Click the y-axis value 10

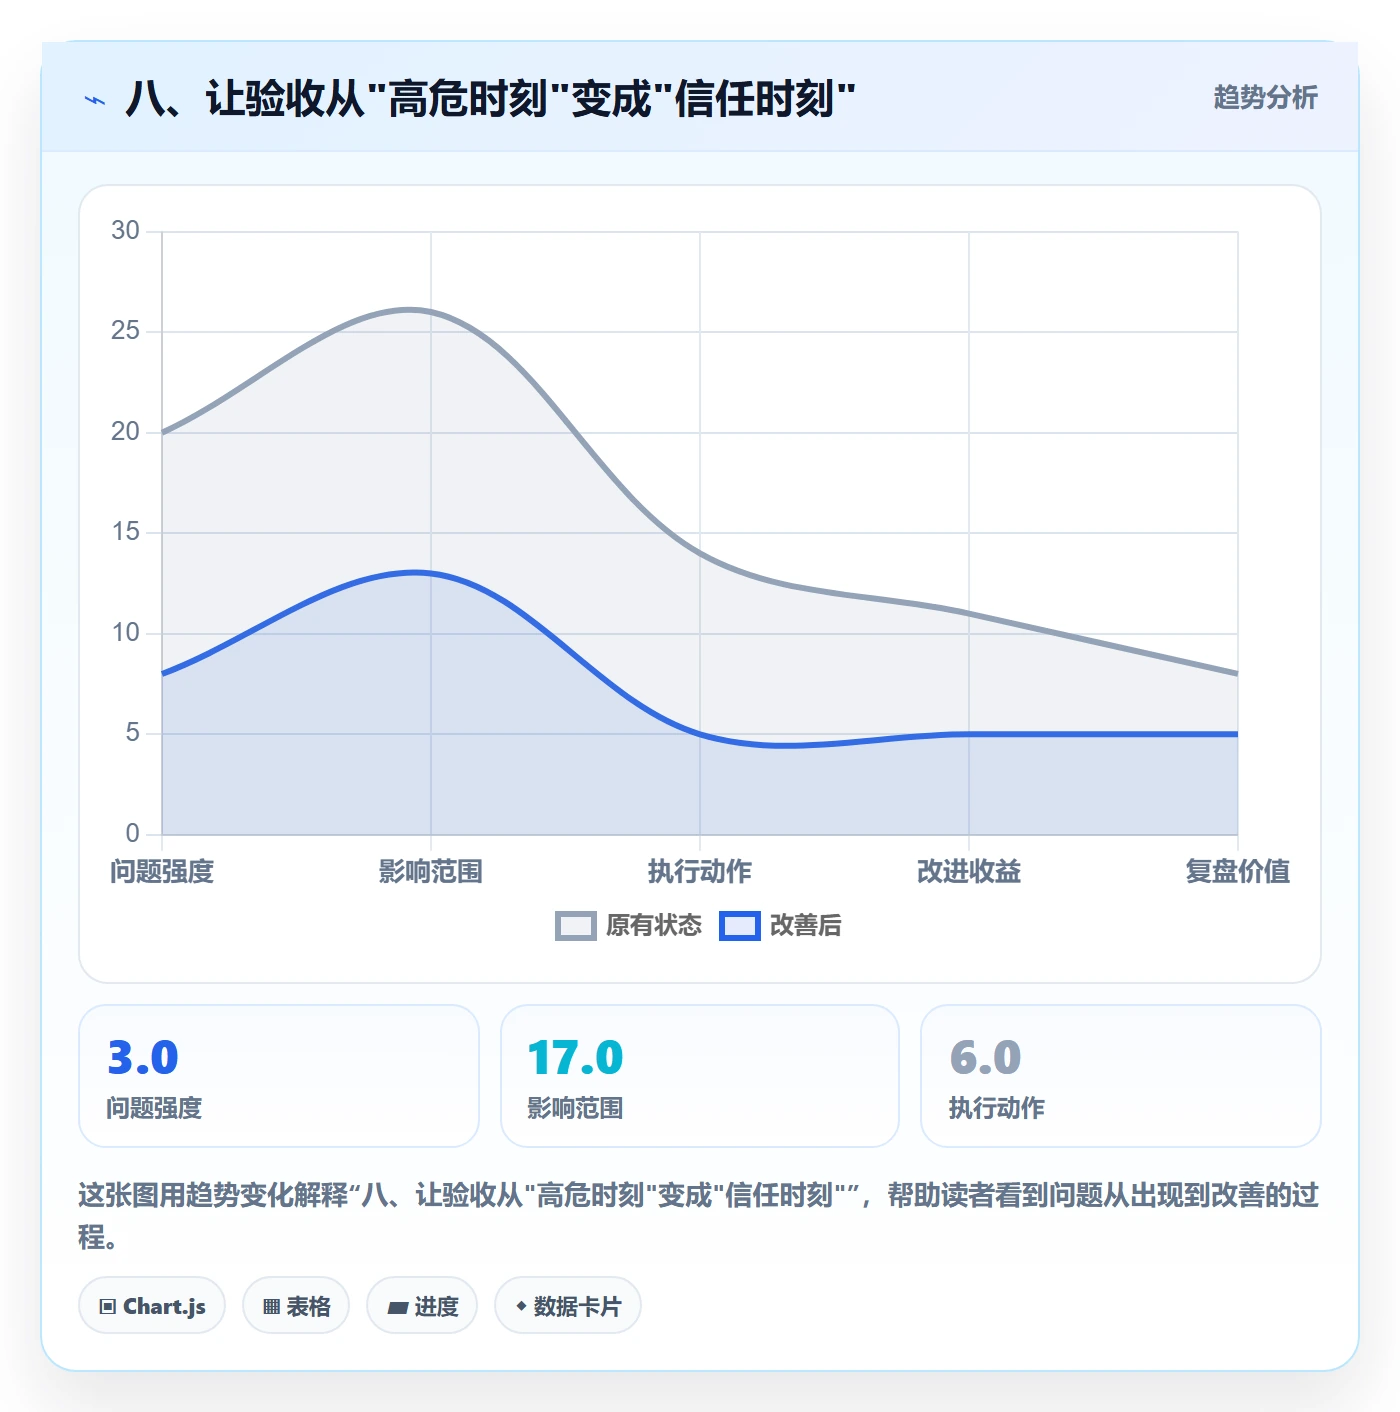point(125,633)
